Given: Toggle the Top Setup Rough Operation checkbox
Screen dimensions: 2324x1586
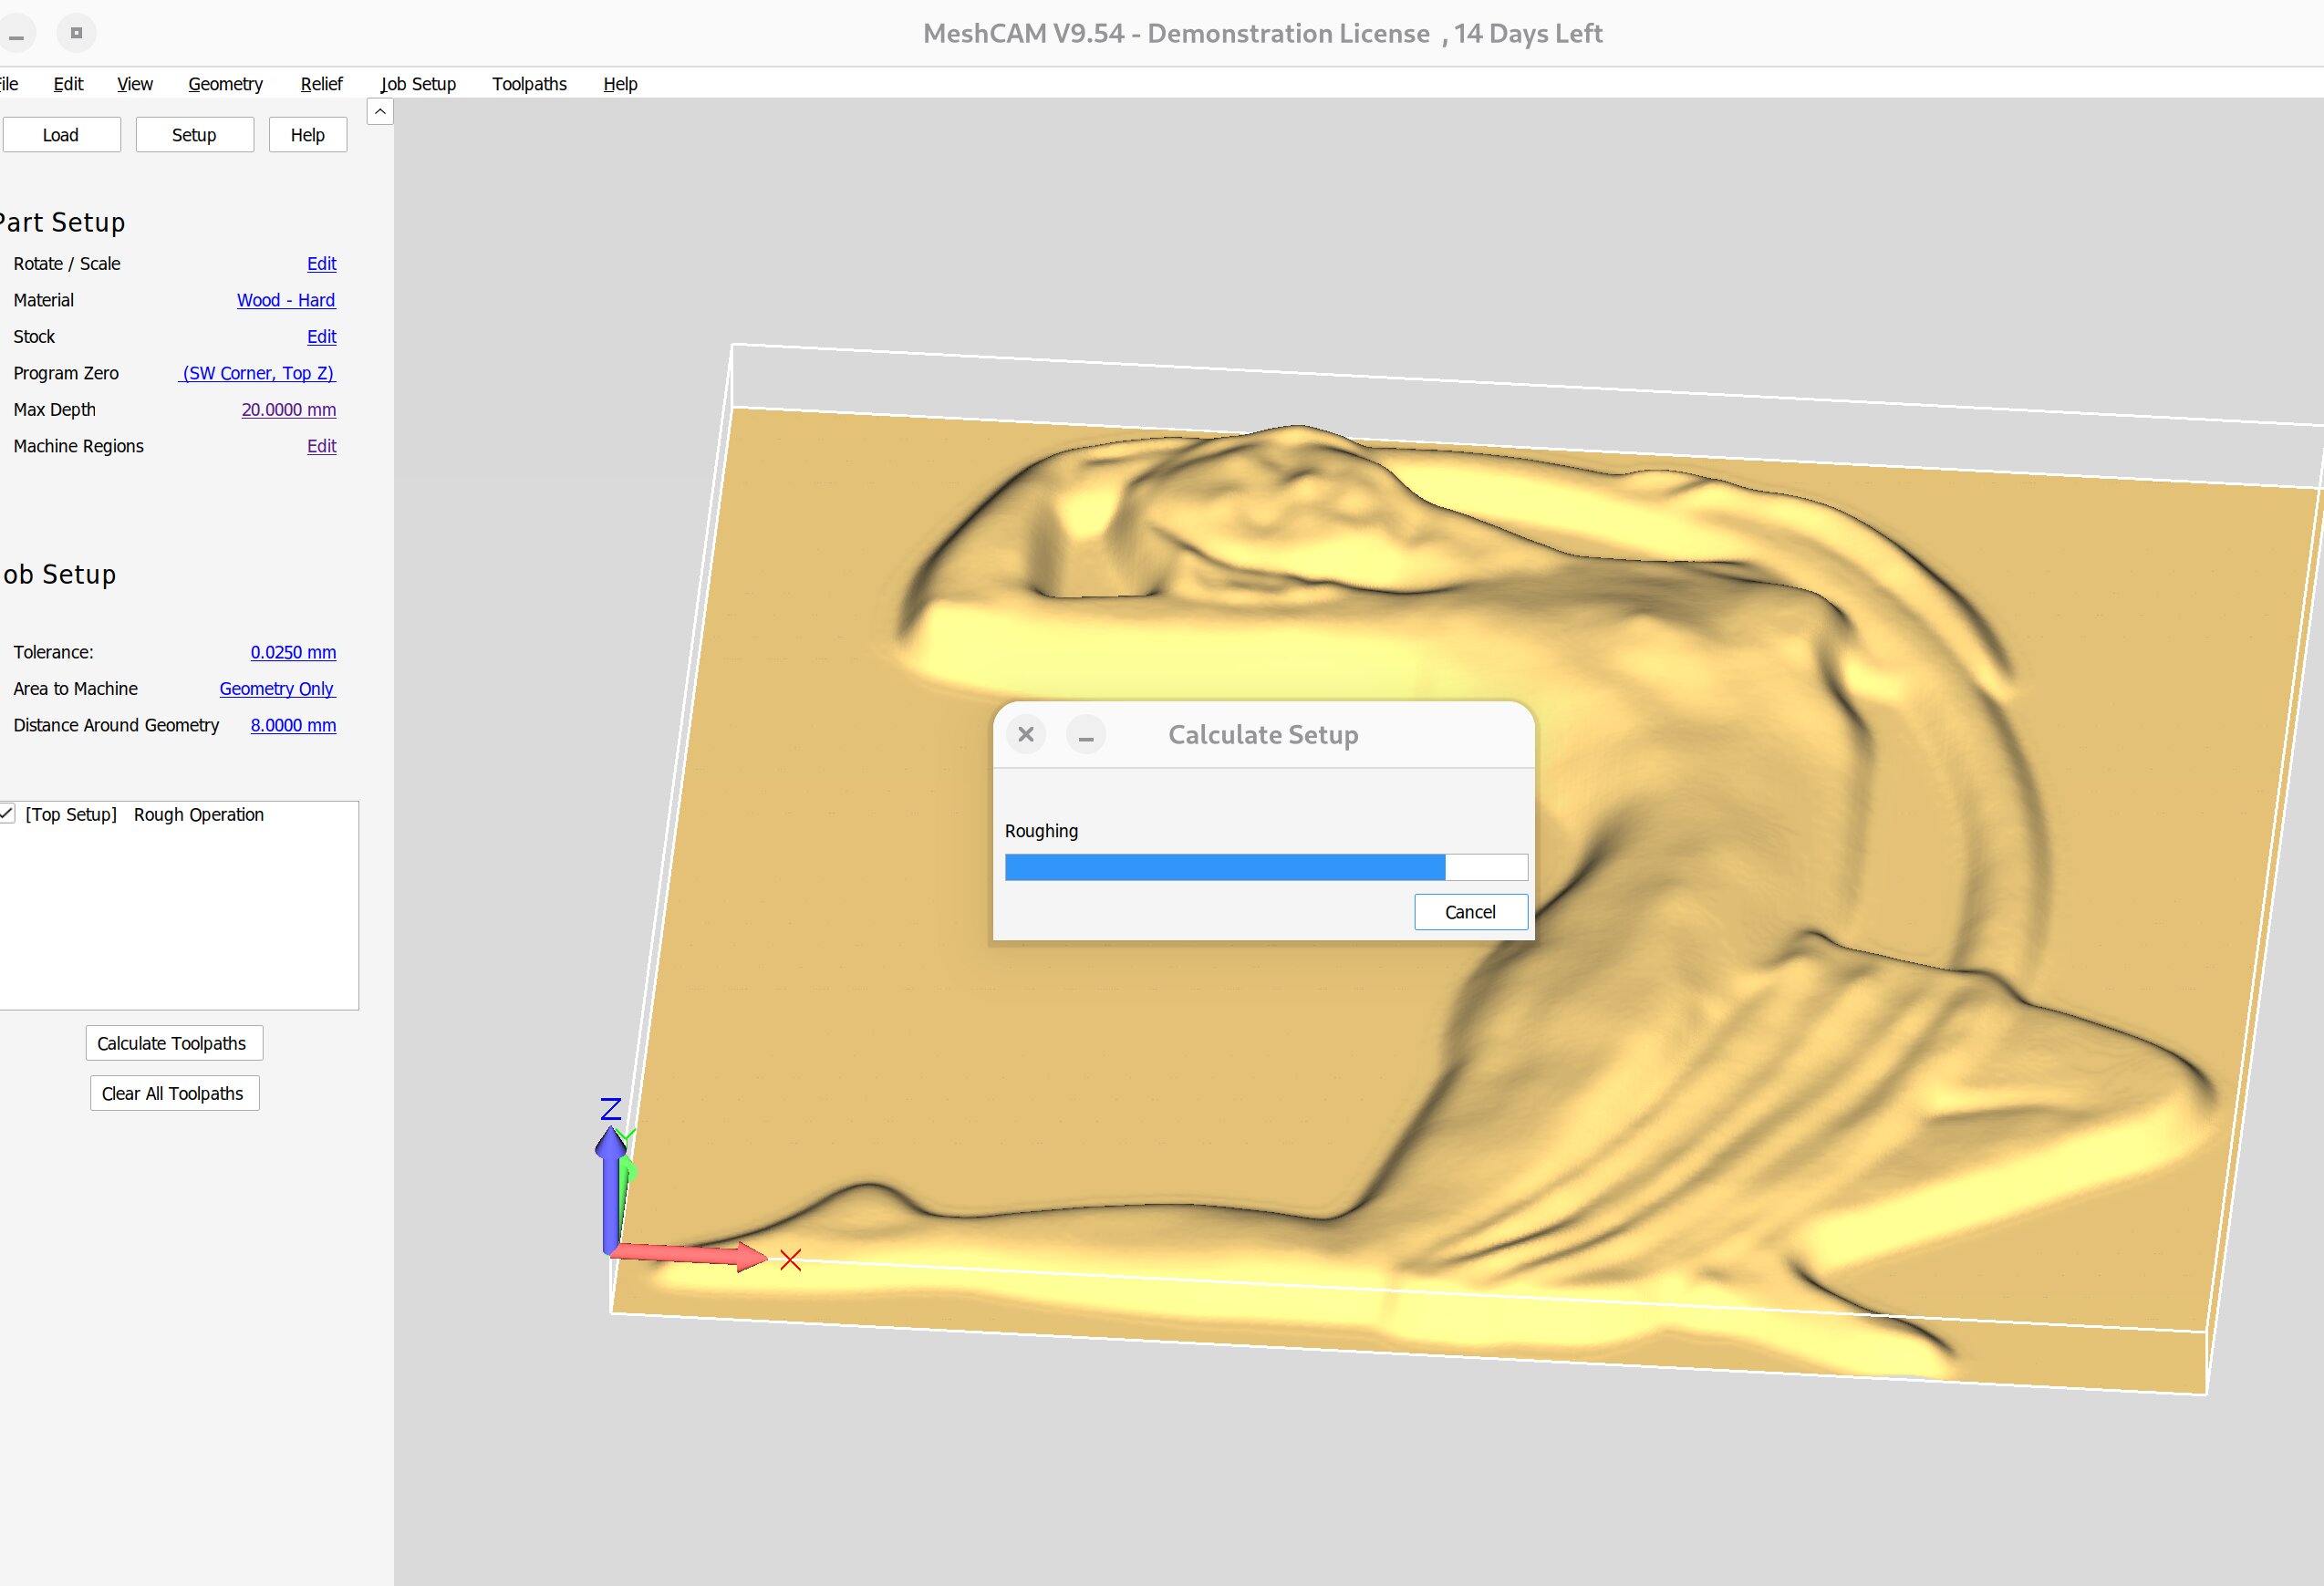Looking at the screenshot, I should (x=7, y=814).
